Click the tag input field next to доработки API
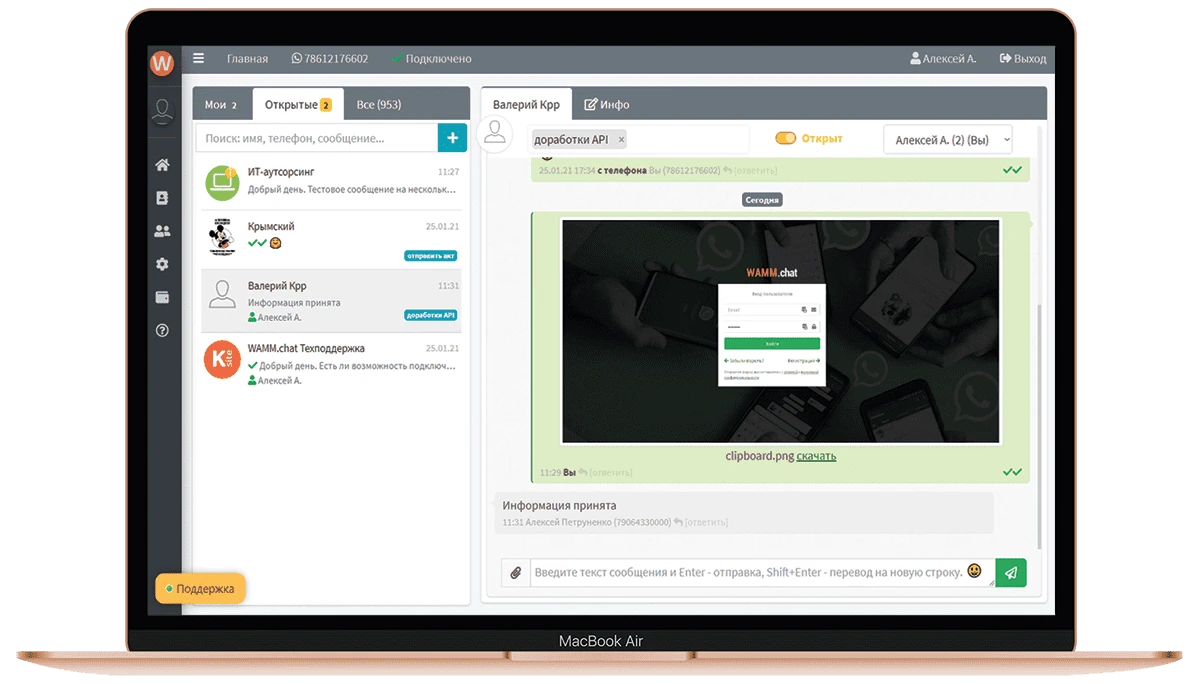Viewport: 1200px width, 684px height. coord(687,140)
